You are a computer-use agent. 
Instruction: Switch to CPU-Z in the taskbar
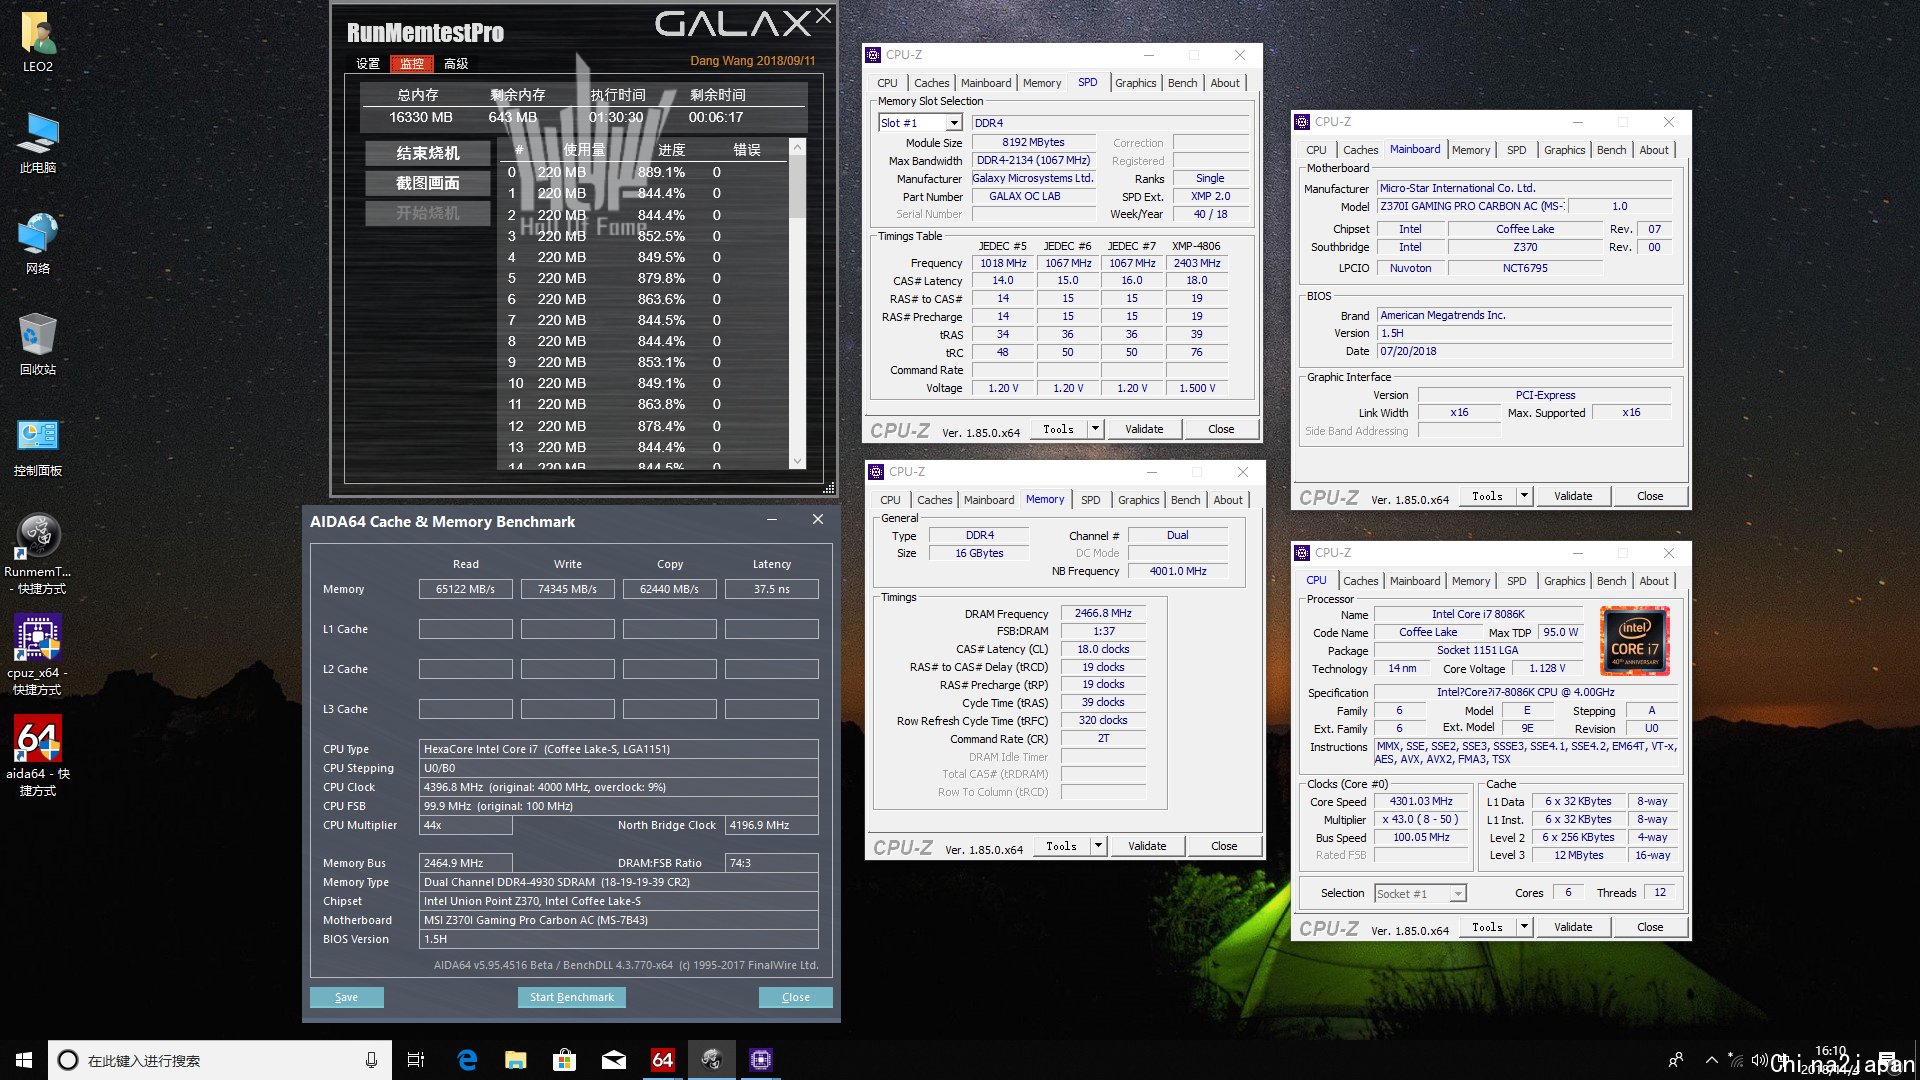click(x=761, y=1060)
